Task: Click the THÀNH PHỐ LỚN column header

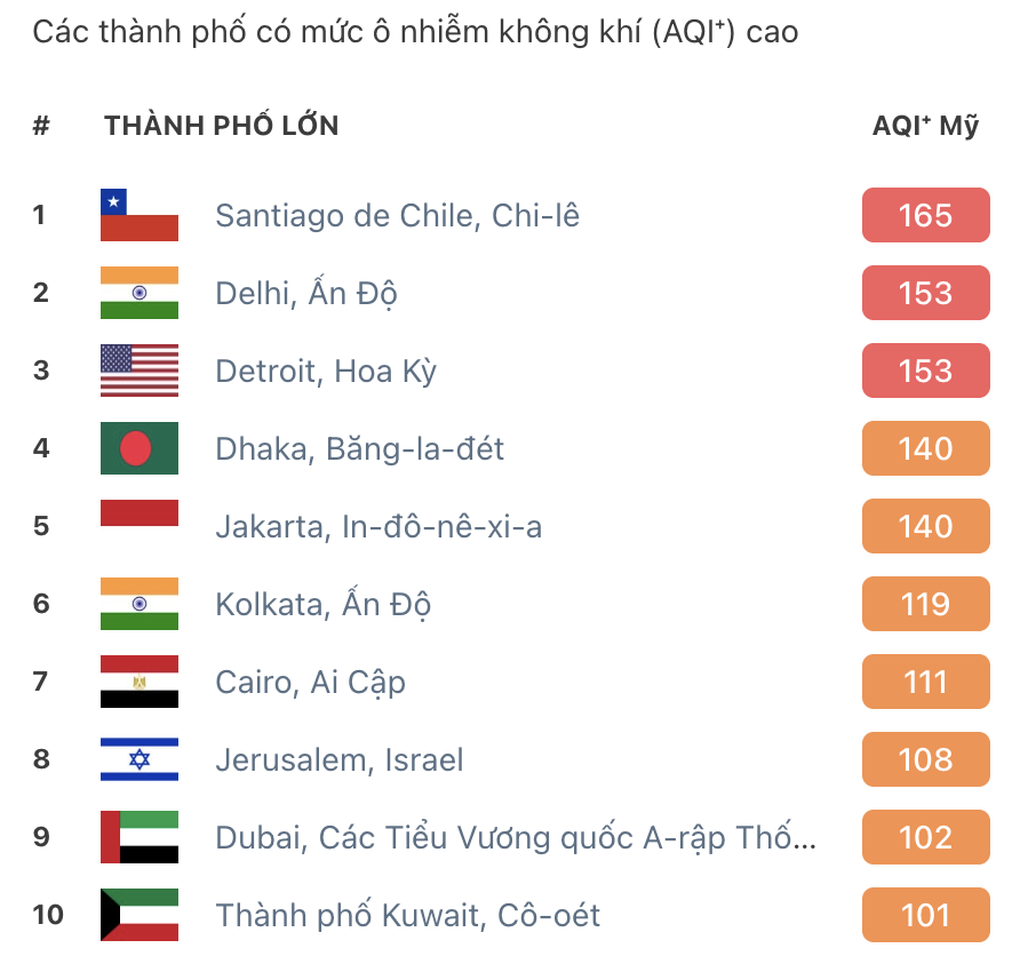Action: coord(222,125)
